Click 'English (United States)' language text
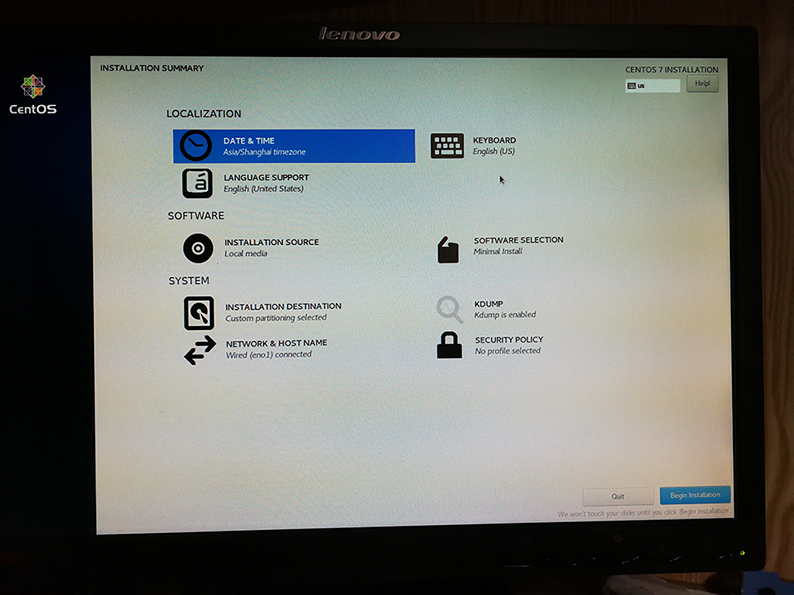 pos(264,189)
